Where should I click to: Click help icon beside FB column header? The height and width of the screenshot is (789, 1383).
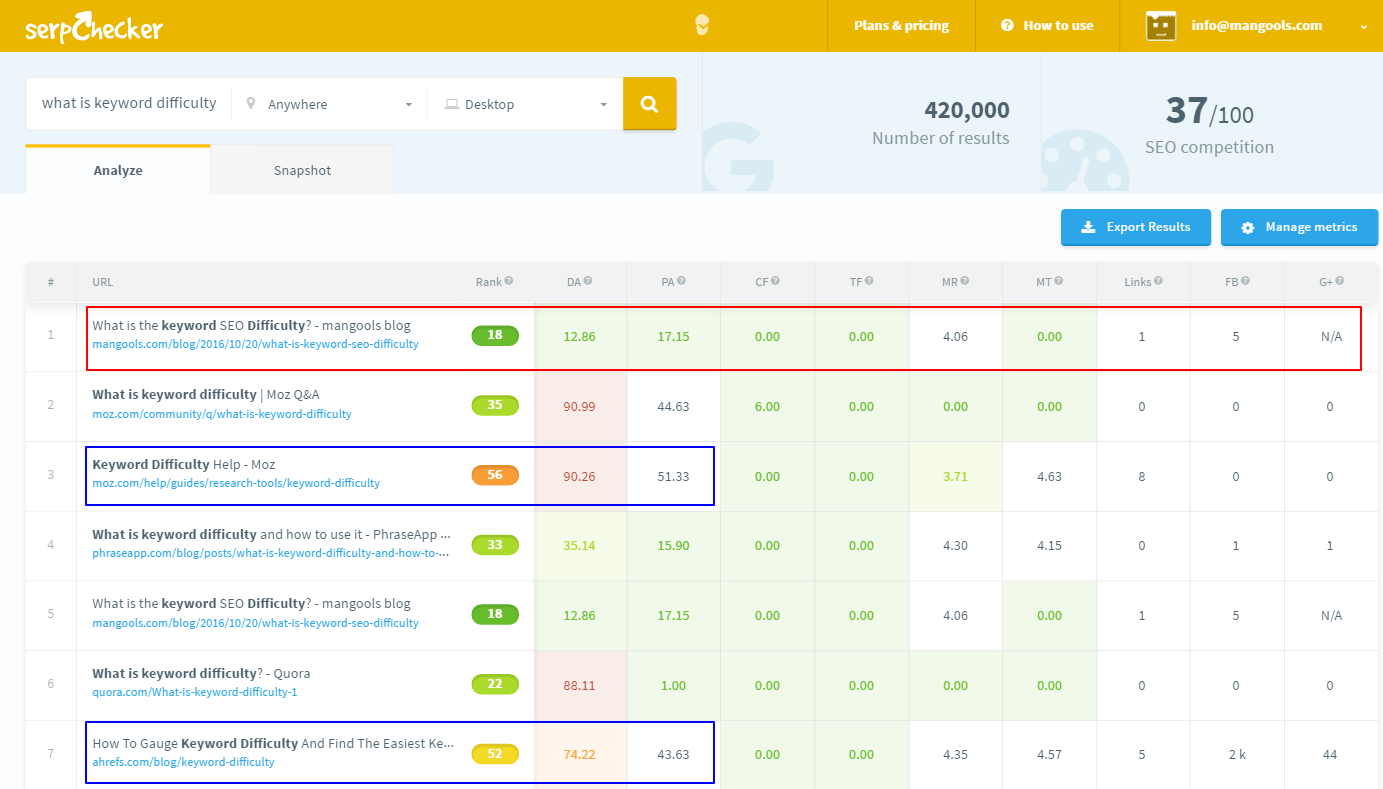1246,282
